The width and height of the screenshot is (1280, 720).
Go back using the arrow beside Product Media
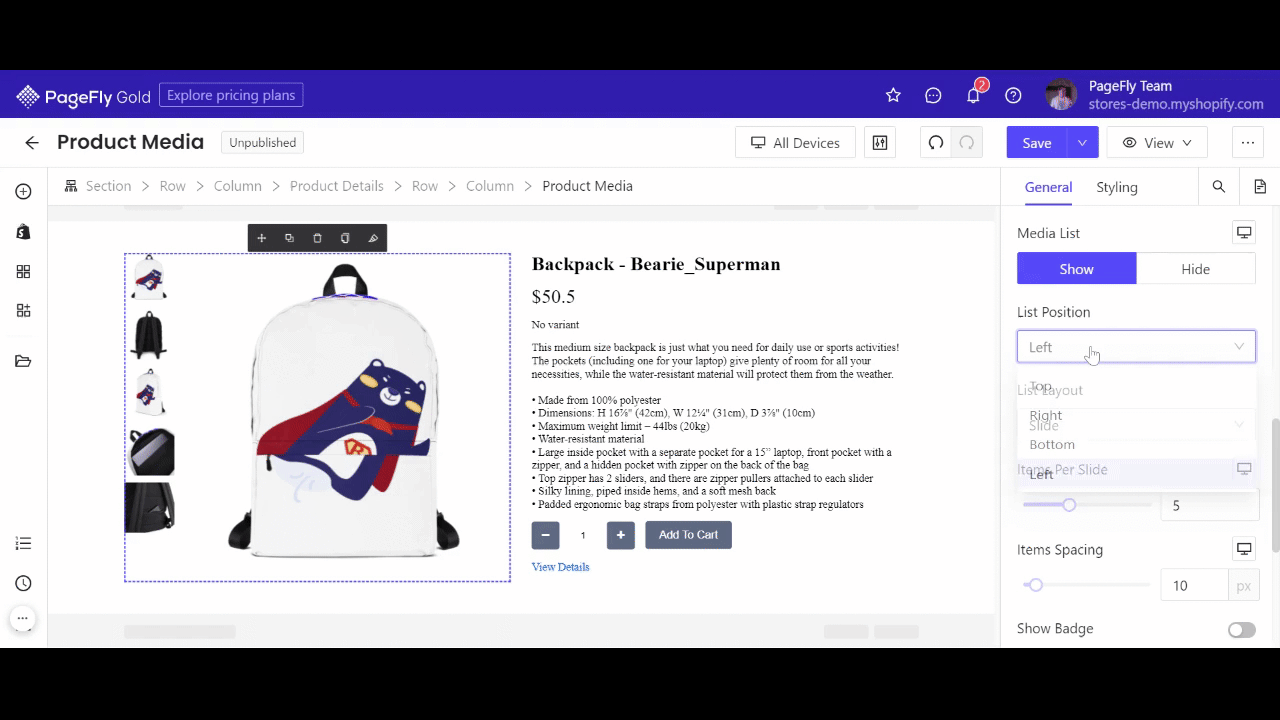pos(32,143)
